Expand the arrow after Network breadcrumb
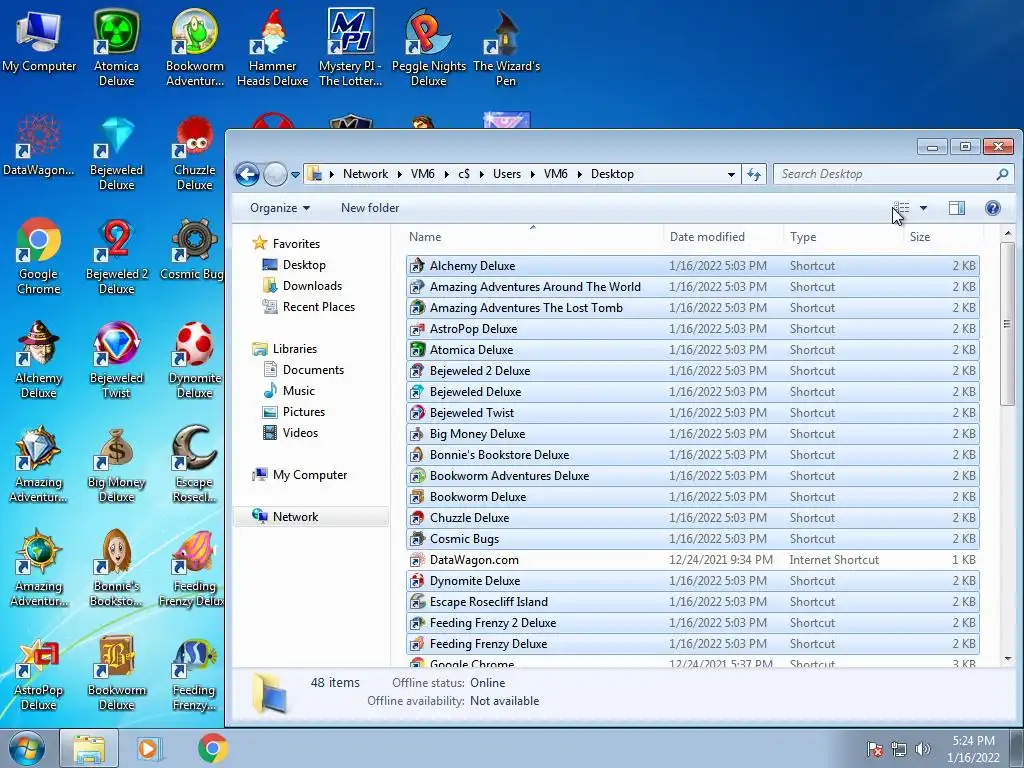Image resolution: width=1024 pixels, height=768 pixels. click(x=399, y=174)
